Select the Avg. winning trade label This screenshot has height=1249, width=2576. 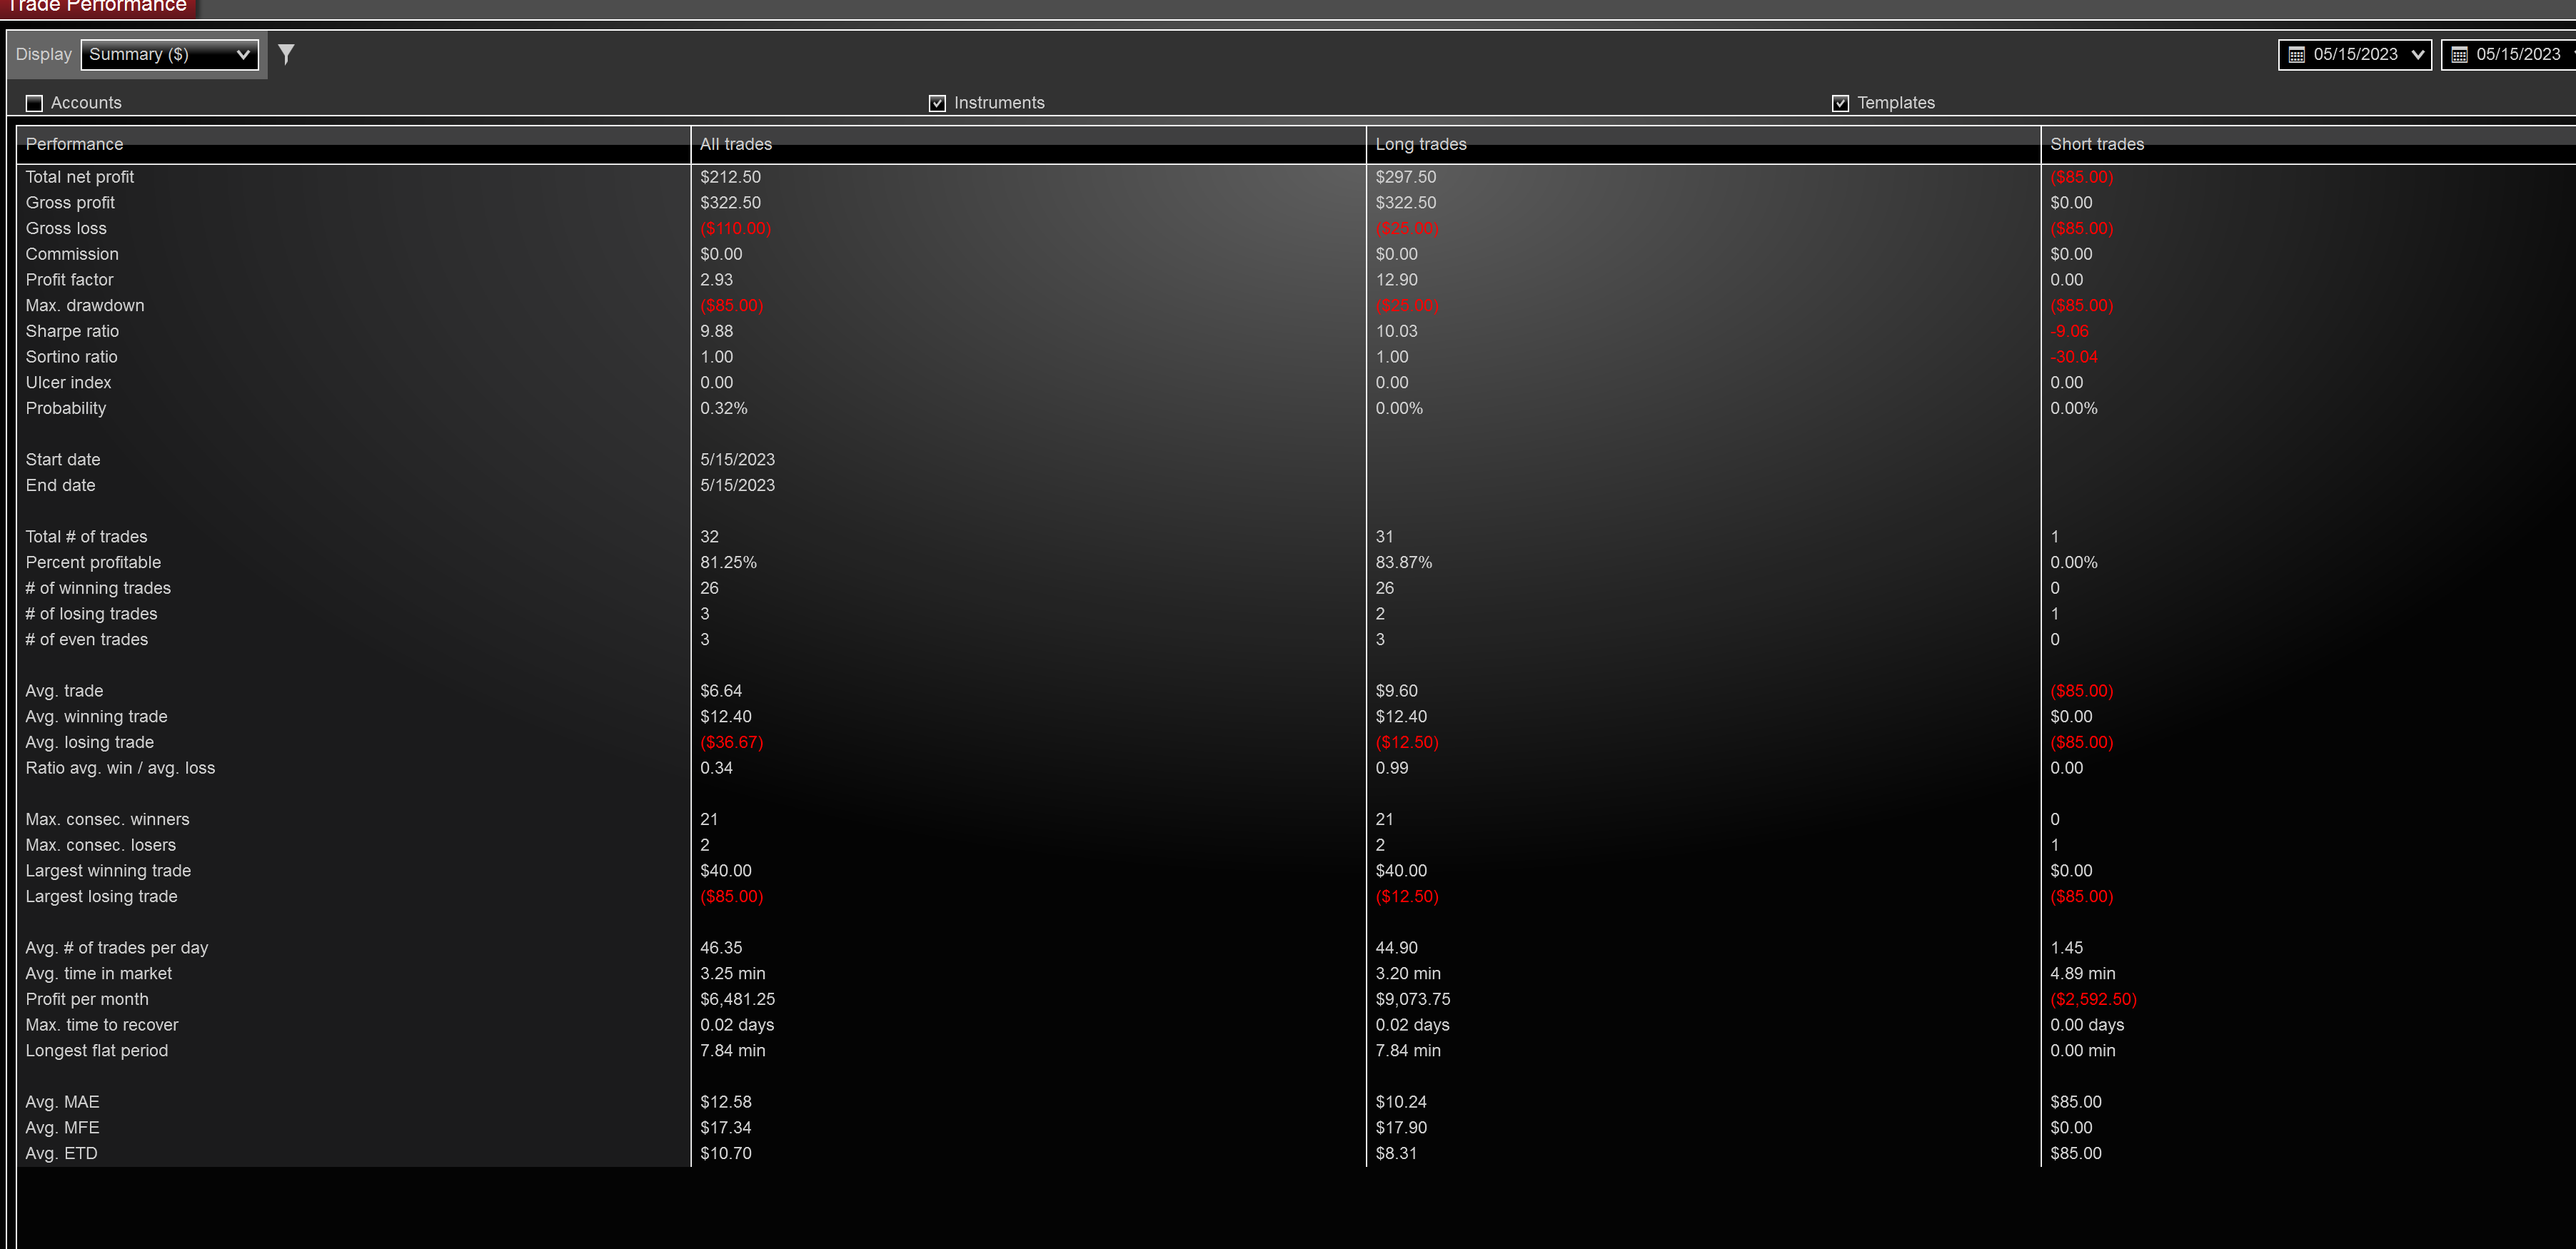tap(97, 717)
